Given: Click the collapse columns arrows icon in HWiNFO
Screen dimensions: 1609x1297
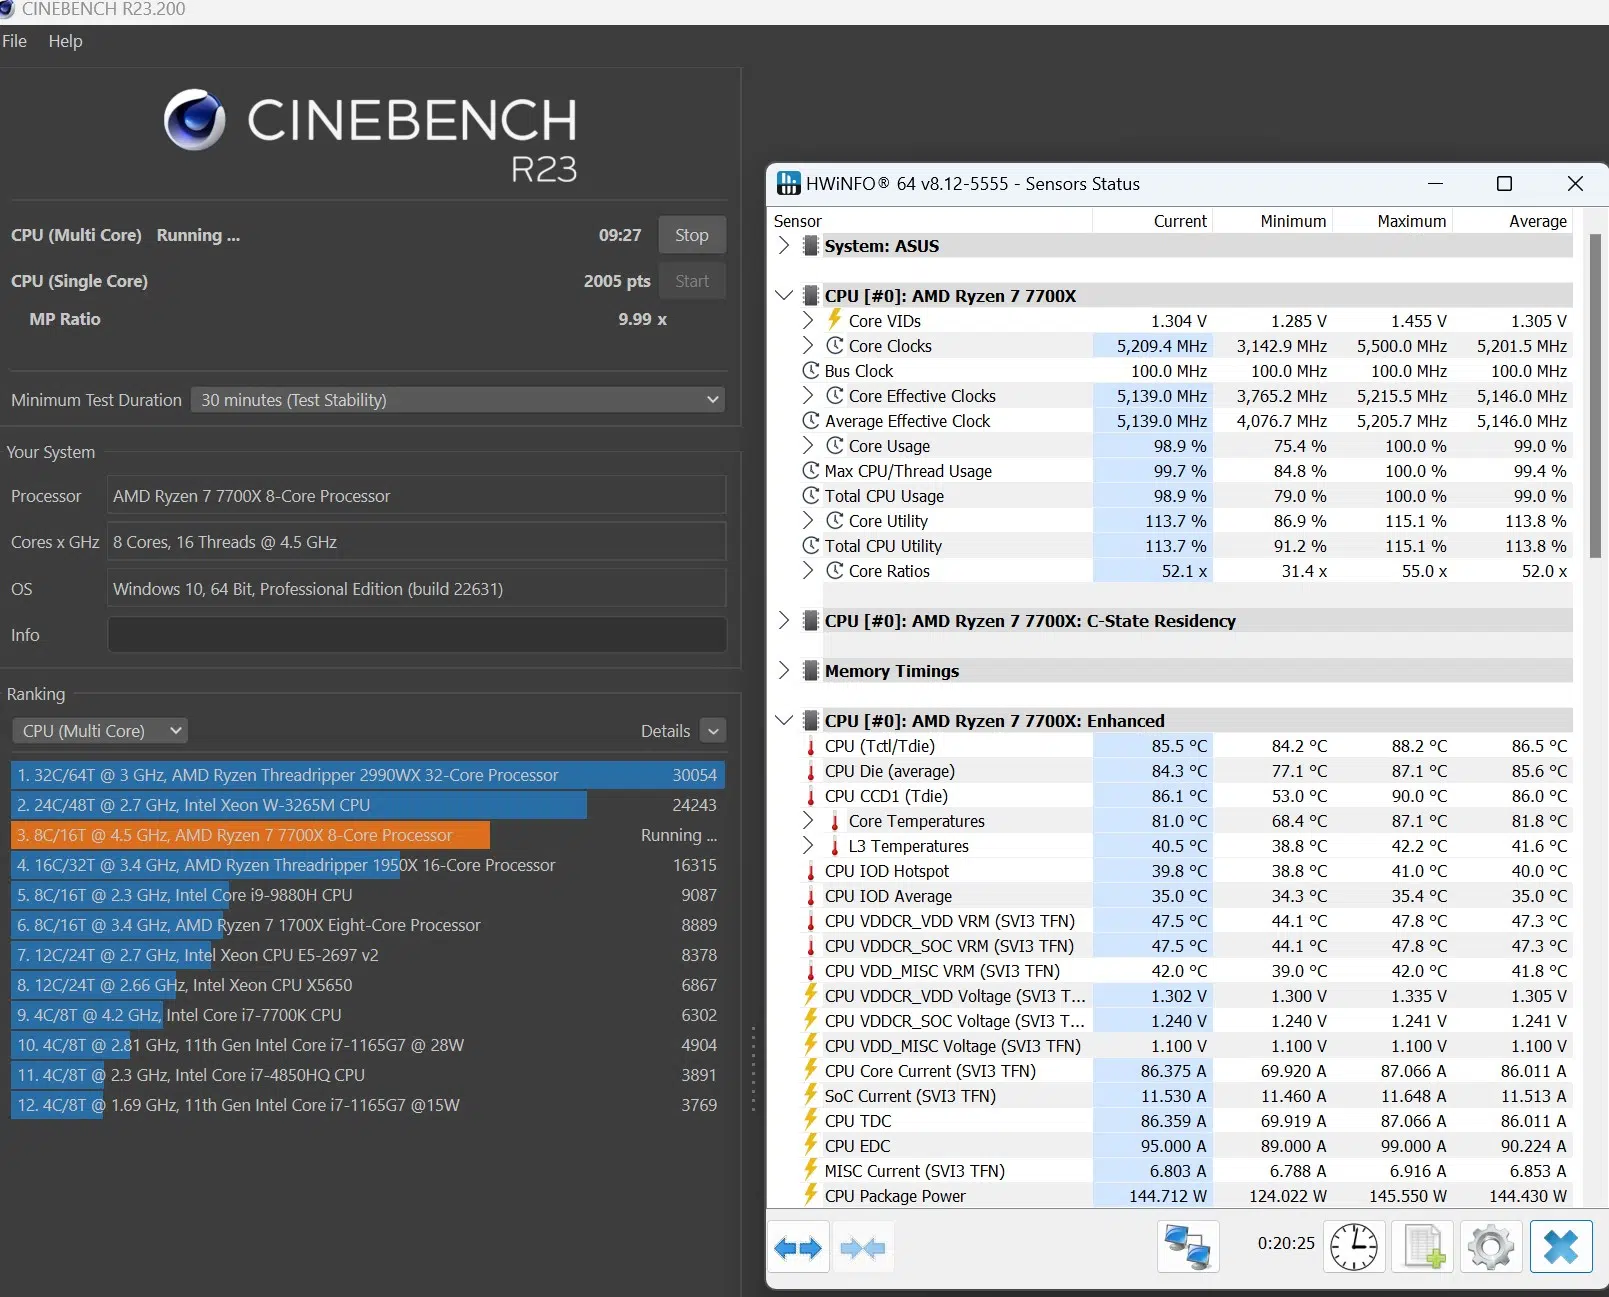Looking at the screenshot, I should tap(862, 1247).
